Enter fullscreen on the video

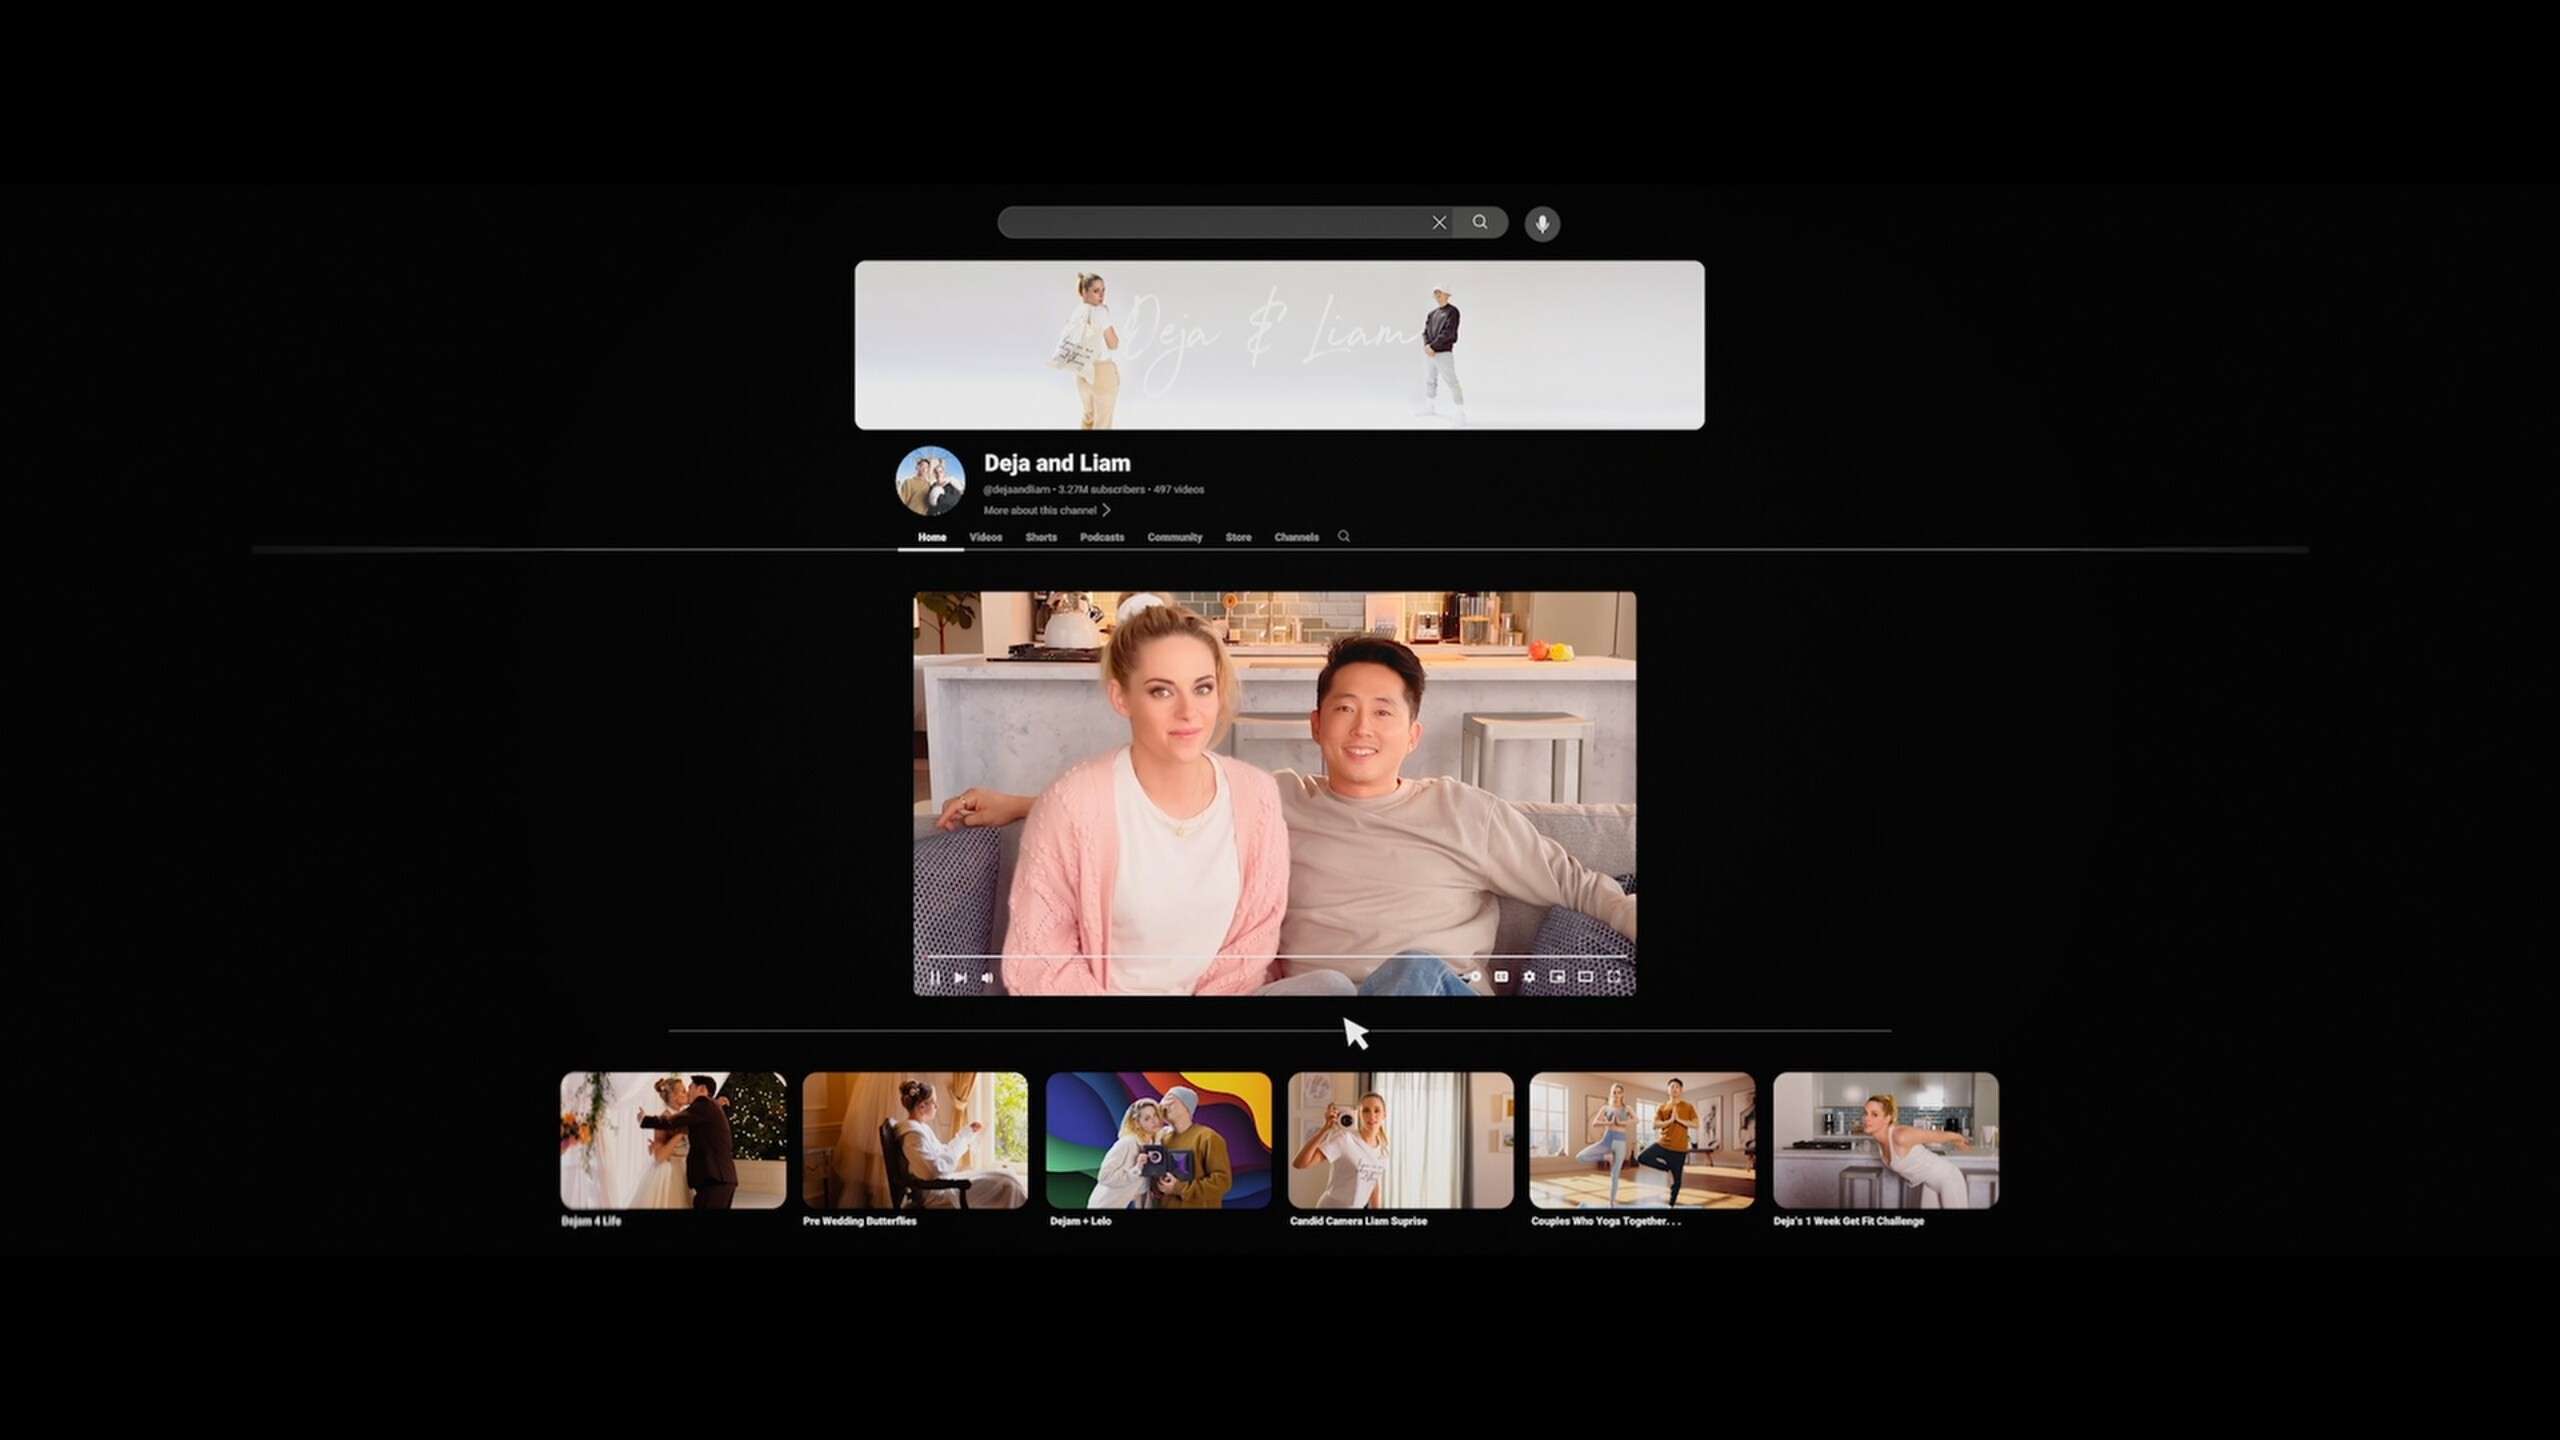tap(1613, 976)
